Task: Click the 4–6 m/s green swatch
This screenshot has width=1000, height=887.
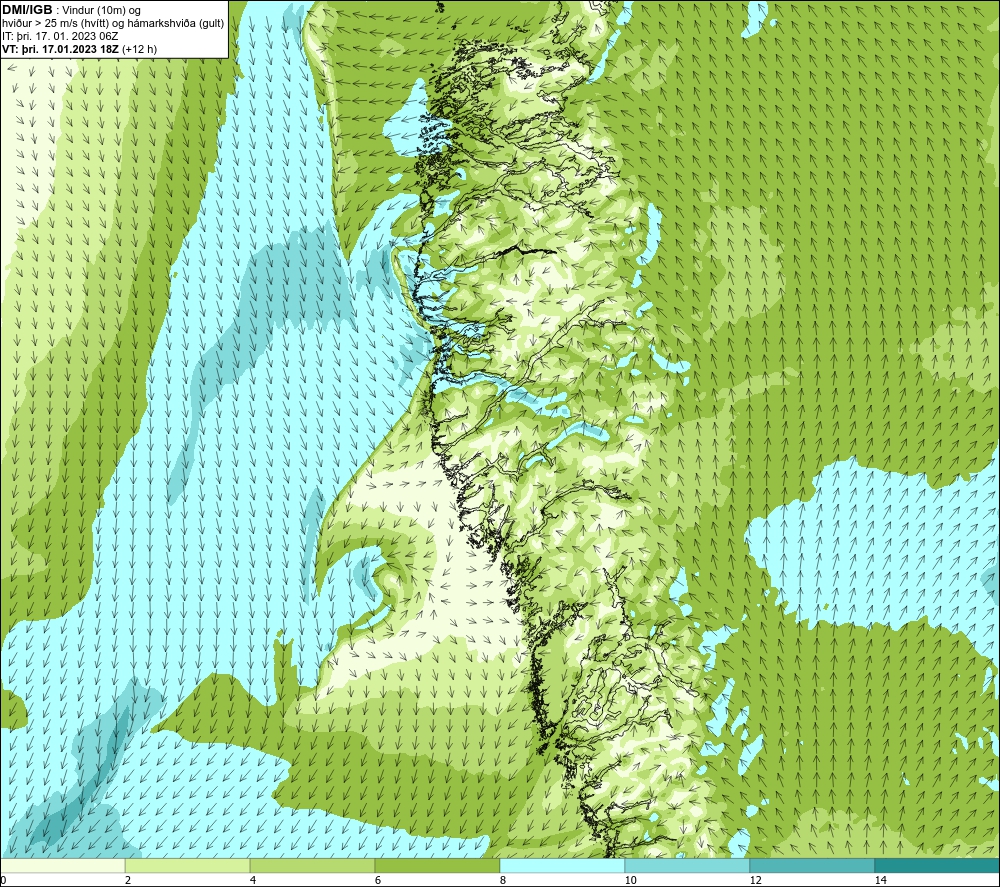Action: [312, 865]
